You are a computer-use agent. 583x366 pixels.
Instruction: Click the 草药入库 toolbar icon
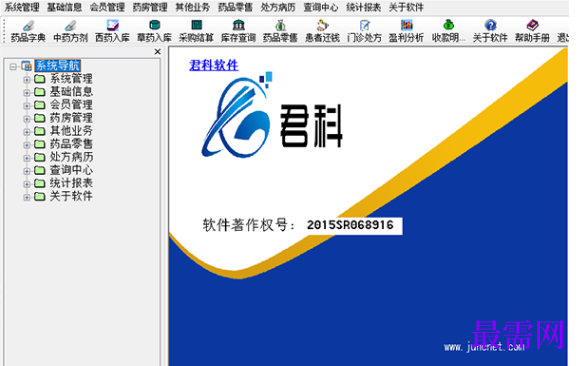point(154,25)
